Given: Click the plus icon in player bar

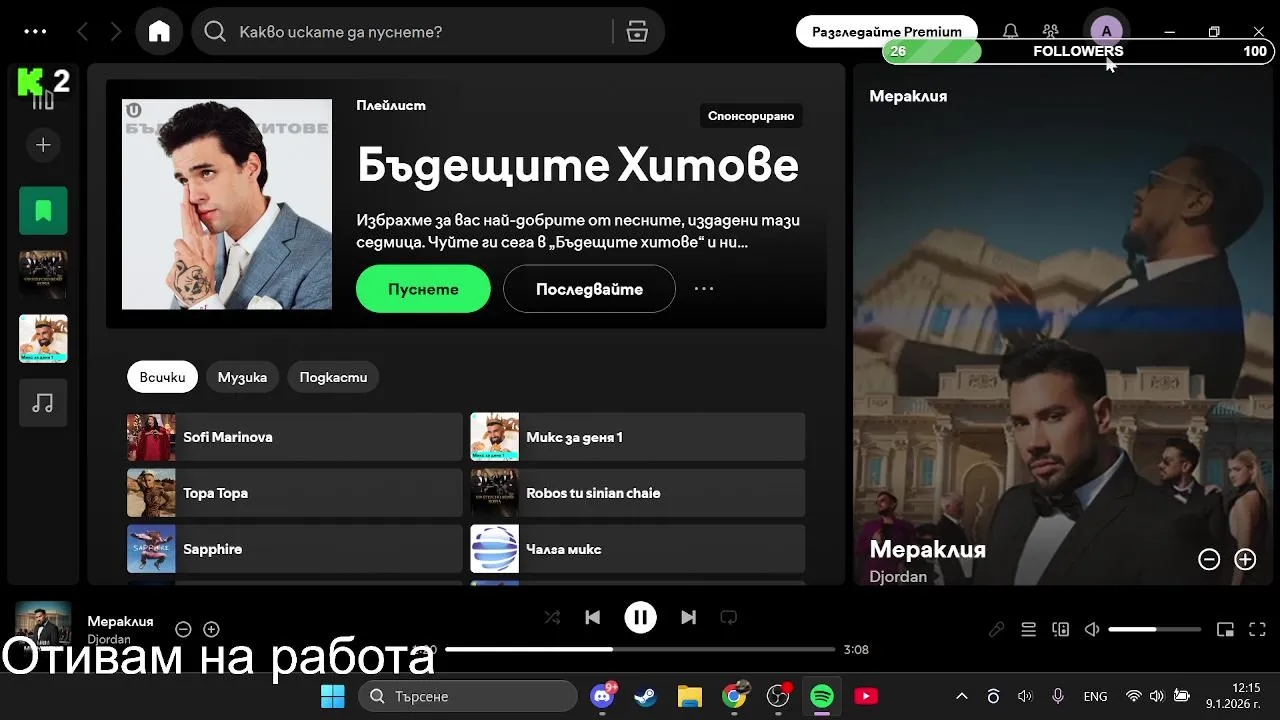Looking at the screenshot, I should (211, 629).
